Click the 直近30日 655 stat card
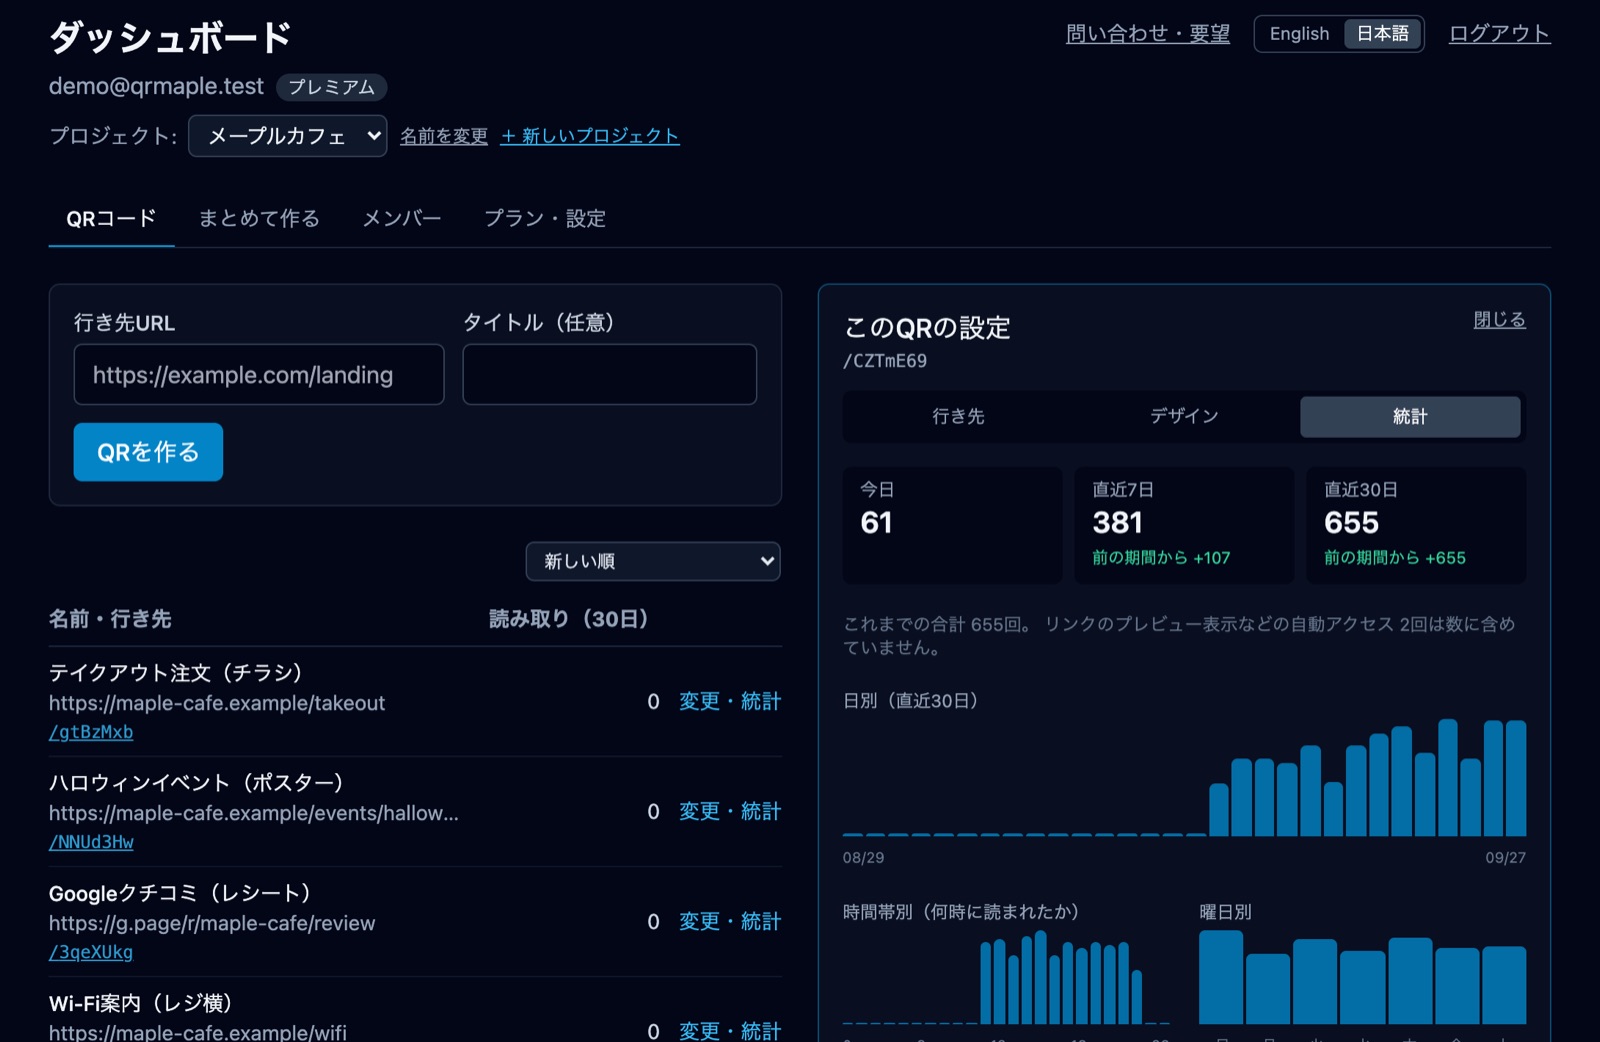This screenshot has height=1042, width=1600. 1416,525
